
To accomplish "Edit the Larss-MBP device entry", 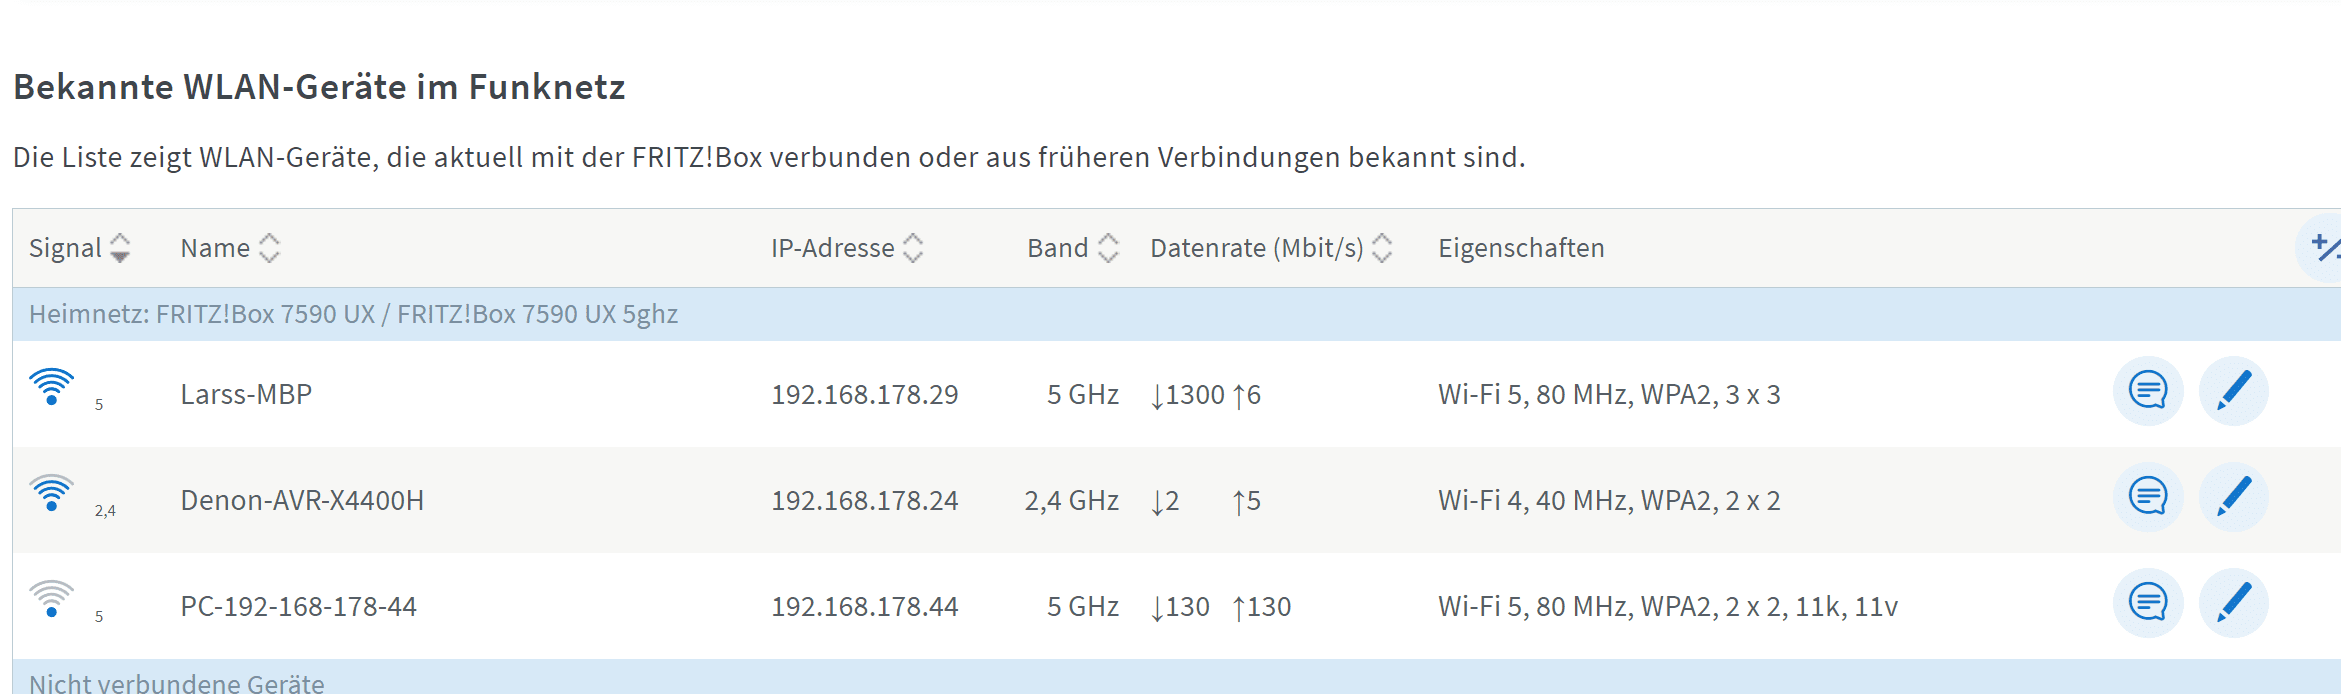I will [x=2233, y=391].
